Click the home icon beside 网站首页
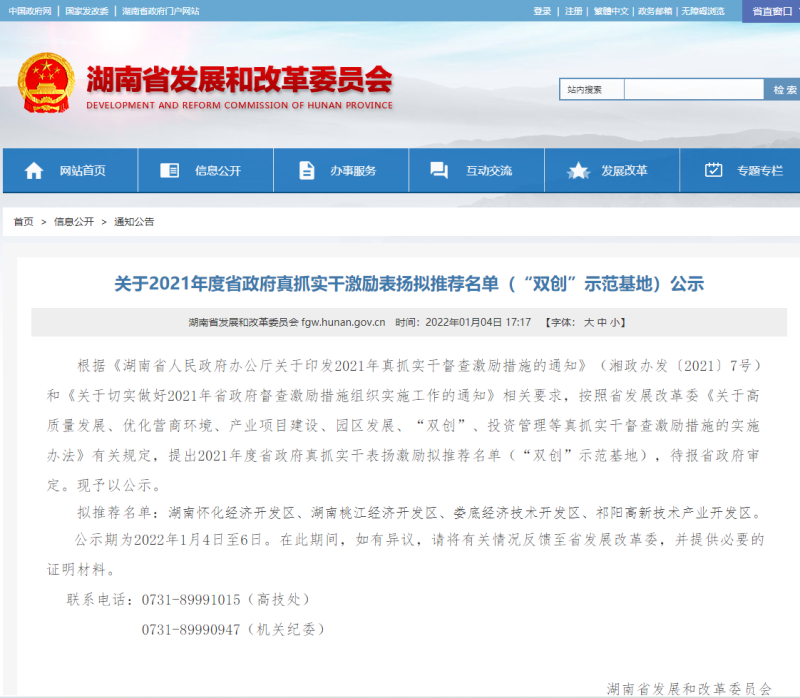Image resolution: width=800 pixels, height=698 pixels. [x=34, y=170]
